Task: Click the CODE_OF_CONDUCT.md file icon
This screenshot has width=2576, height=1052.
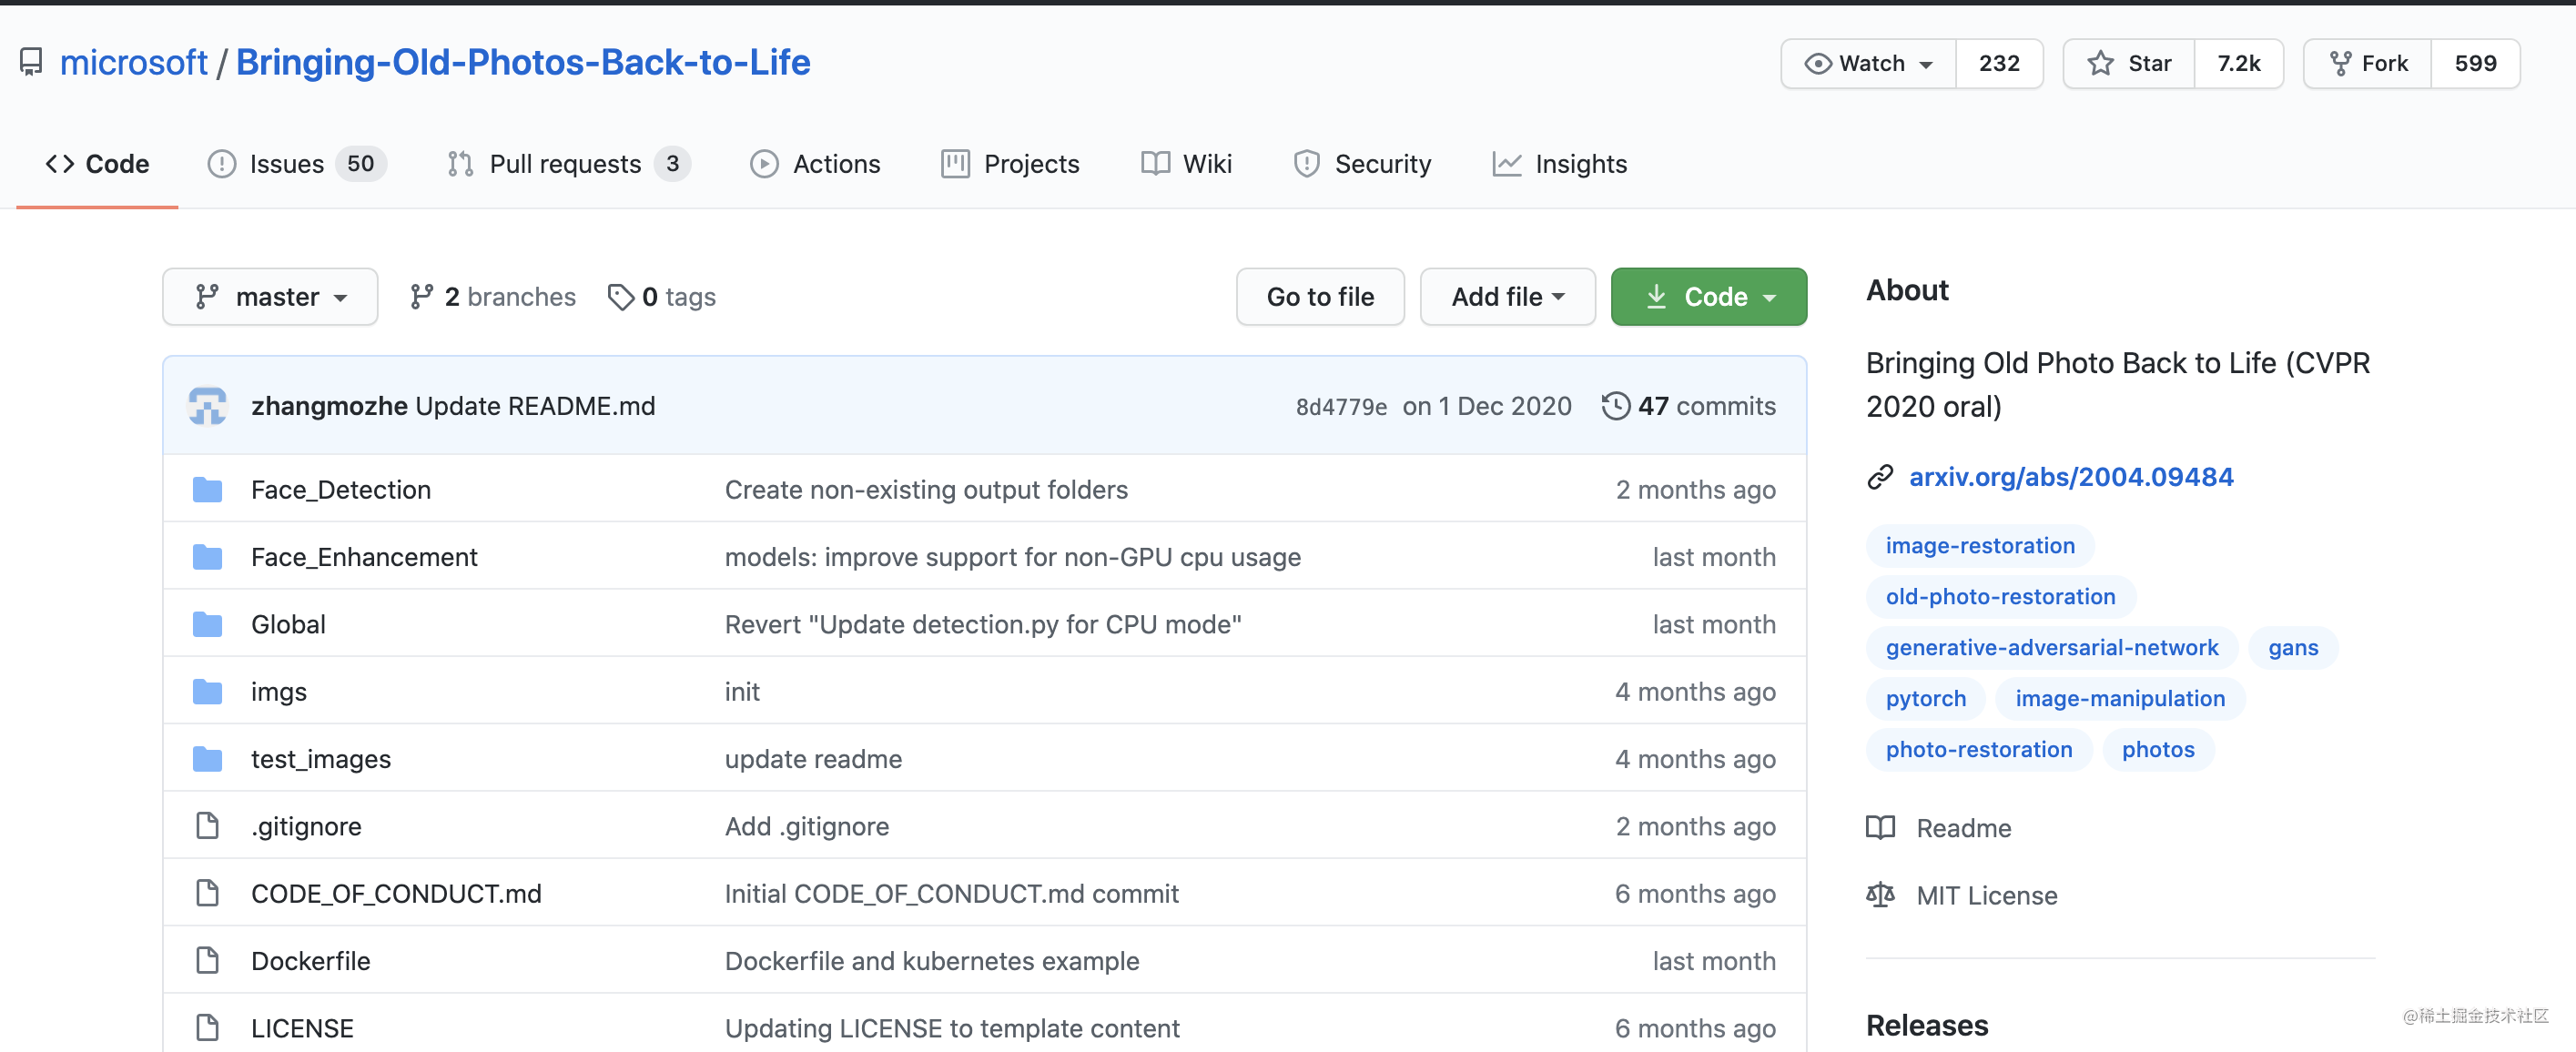Action: [207, 893]
